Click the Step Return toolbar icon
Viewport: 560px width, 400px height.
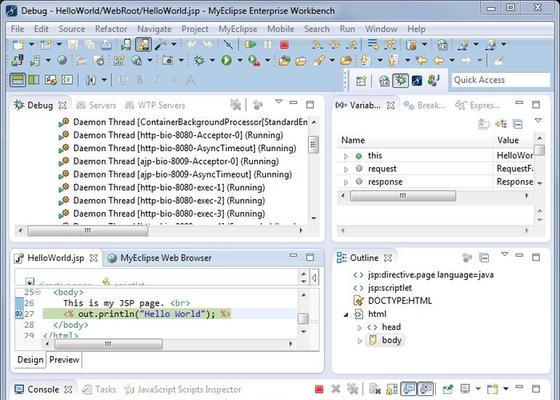click(351, 45)
